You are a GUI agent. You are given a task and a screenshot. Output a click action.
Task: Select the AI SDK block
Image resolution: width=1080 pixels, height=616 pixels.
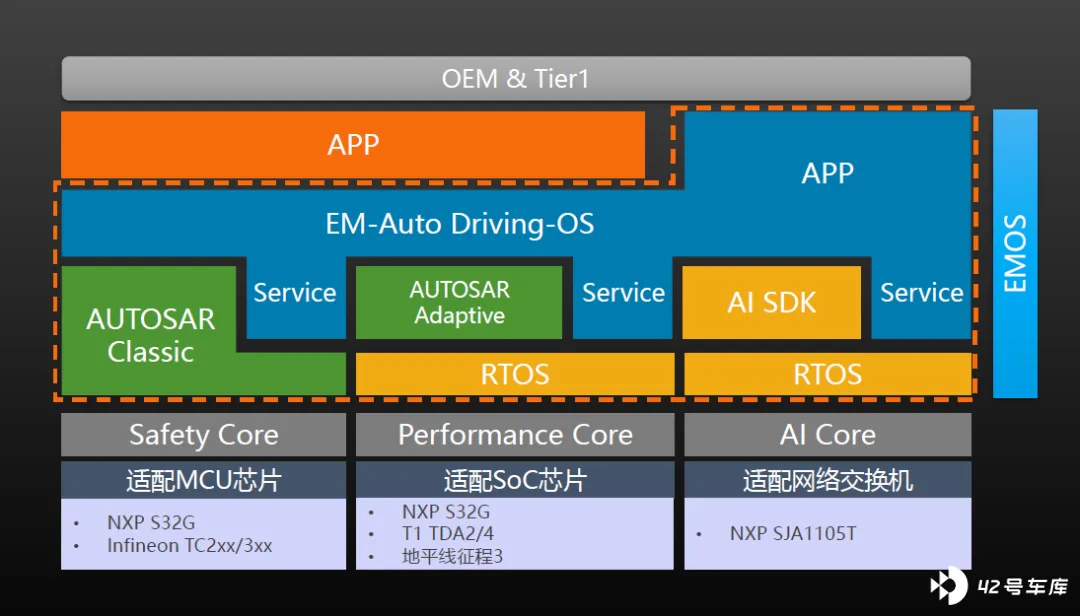tap(771, 302)
